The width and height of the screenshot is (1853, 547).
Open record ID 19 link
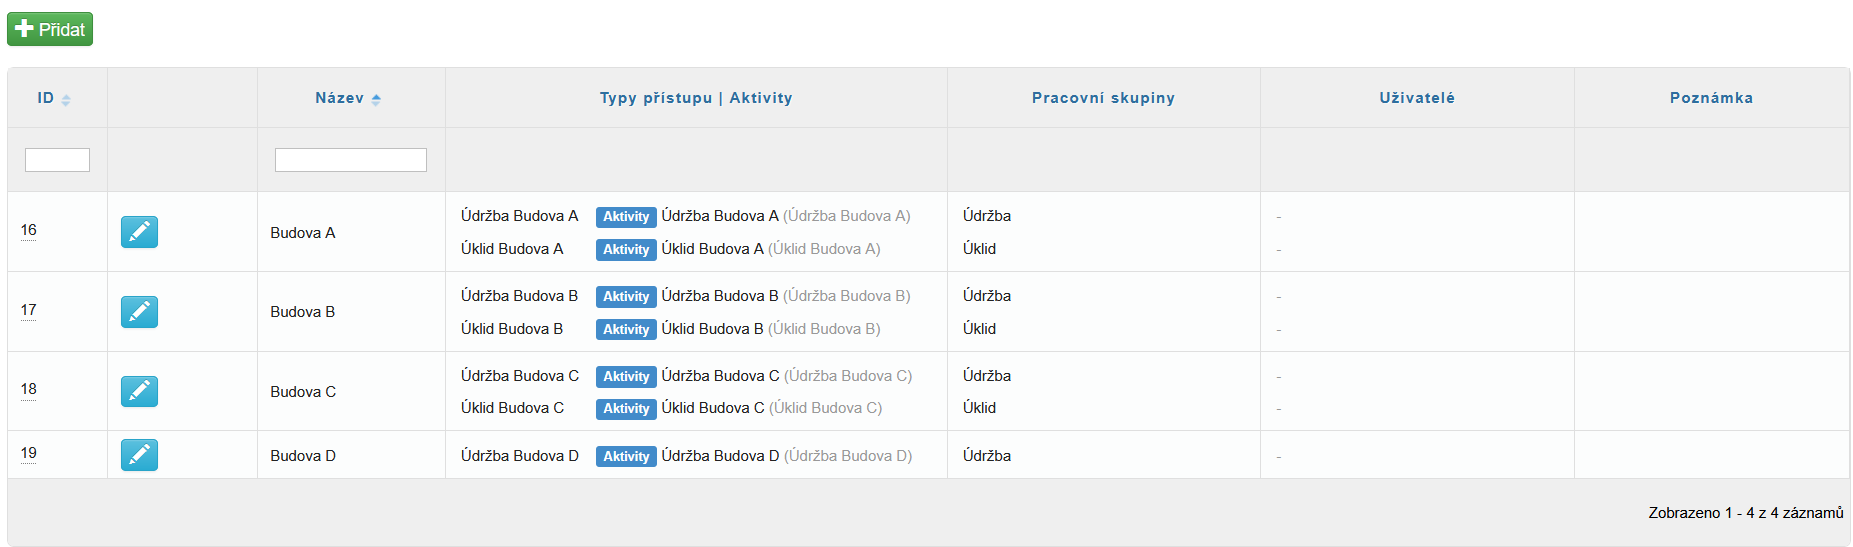pos(29,453)
